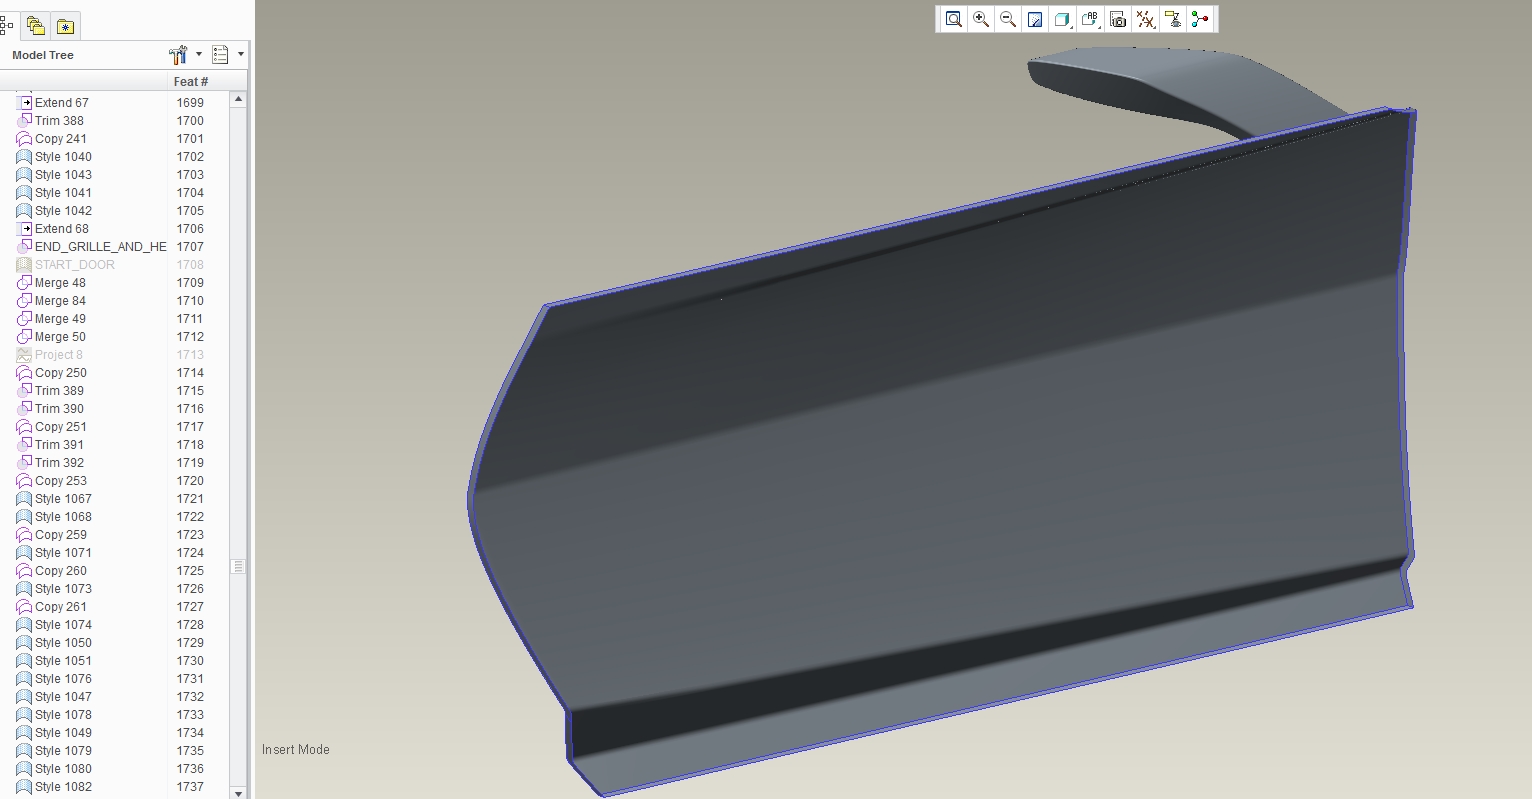
Task: Select the Copy 253 feature icon
Action: [x=25, y=481]
